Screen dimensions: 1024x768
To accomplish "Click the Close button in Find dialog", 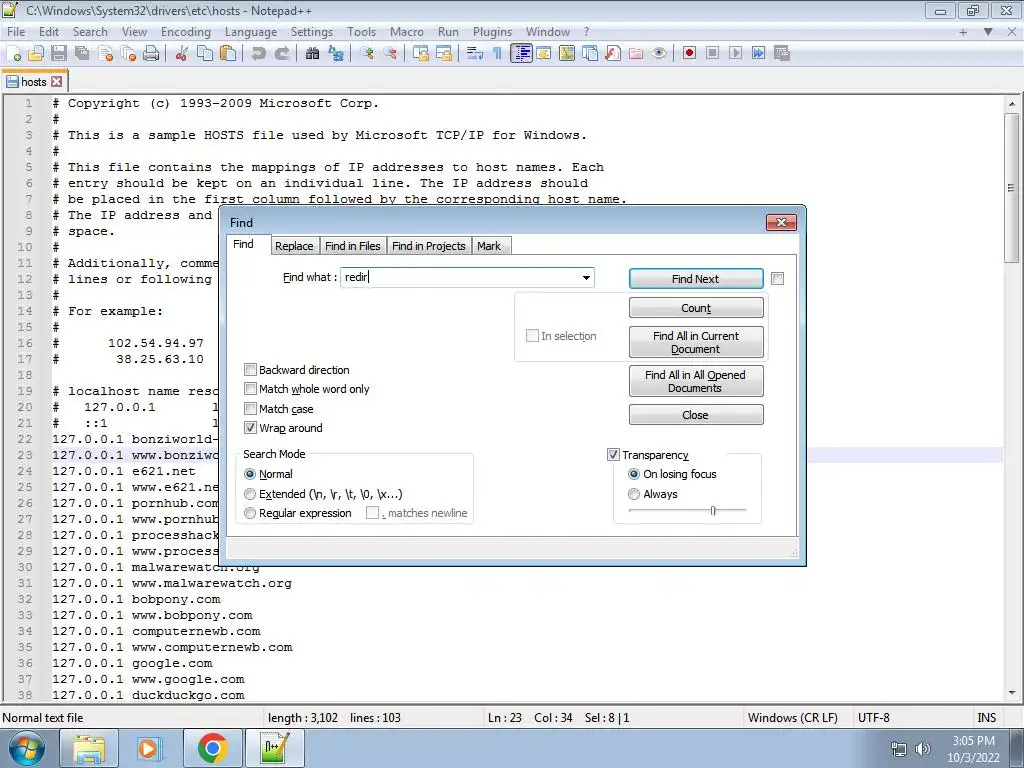I will tap(696, 415).
